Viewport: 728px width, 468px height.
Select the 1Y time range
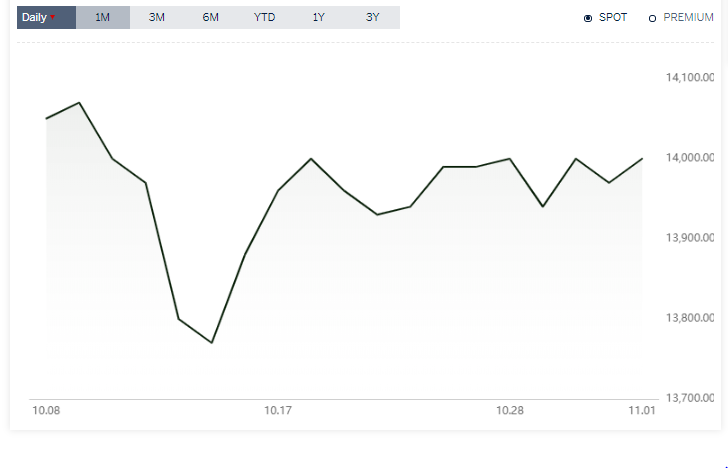click(x=318, y=18)
